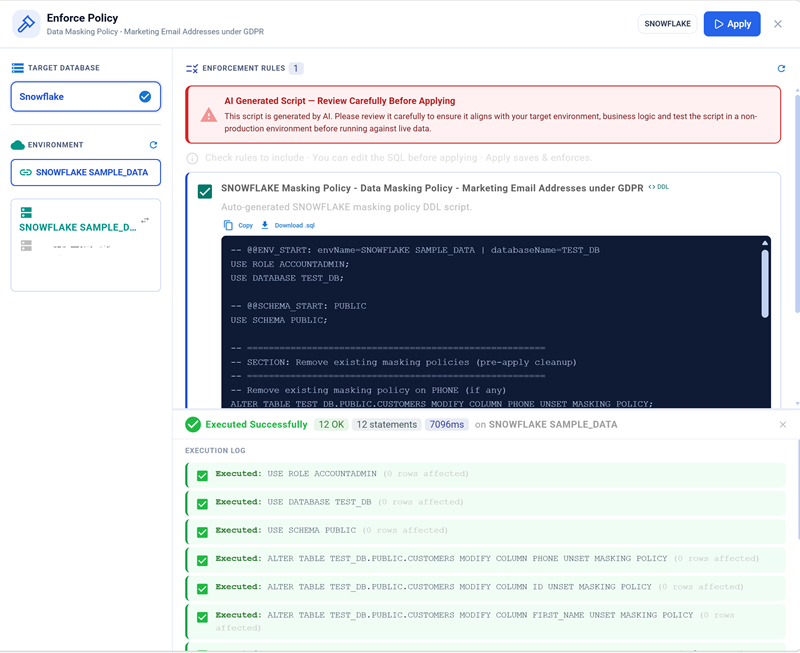Image resolution: width=800 pixels, height=653 pixels.
Task: Click inside the SQL script editor at USE ROLE ACCOUNTADMIN
Action: 290,264
